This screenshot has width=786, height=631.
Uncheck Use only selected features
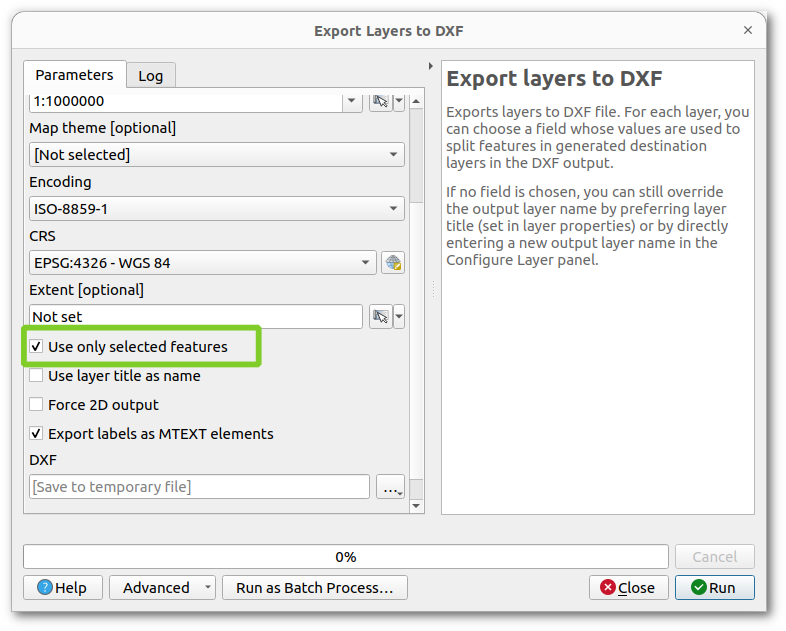pyautogui.click(x=37, y=347)
